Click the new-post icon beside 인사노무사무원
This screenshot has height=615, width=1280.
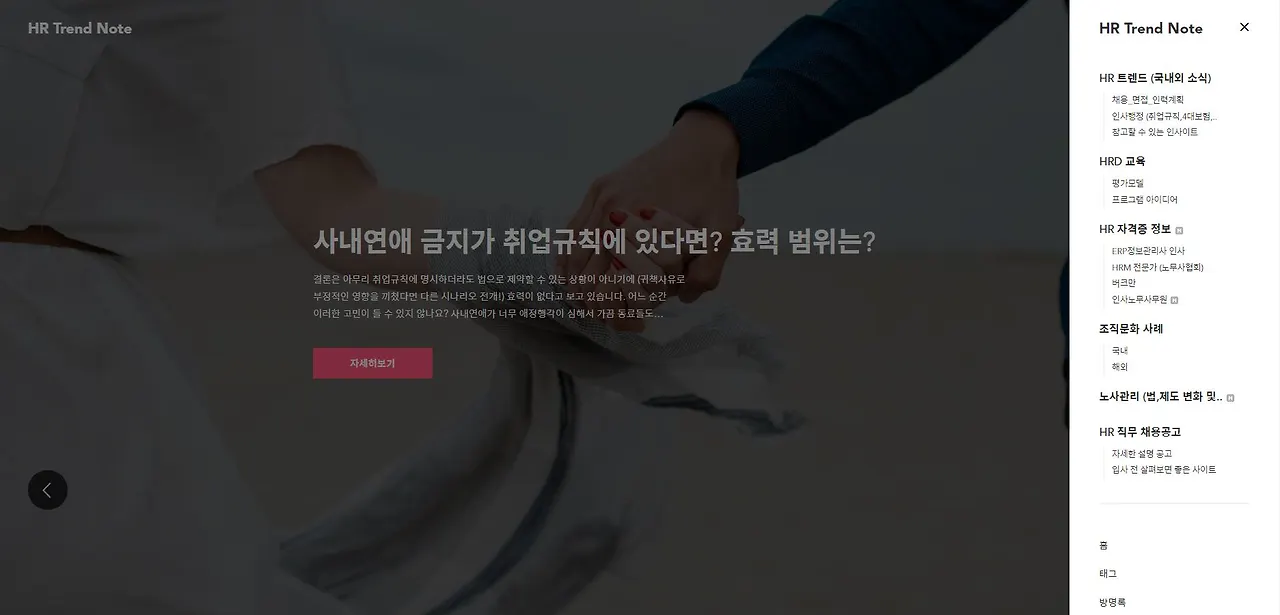click(x=1175, y=300)
